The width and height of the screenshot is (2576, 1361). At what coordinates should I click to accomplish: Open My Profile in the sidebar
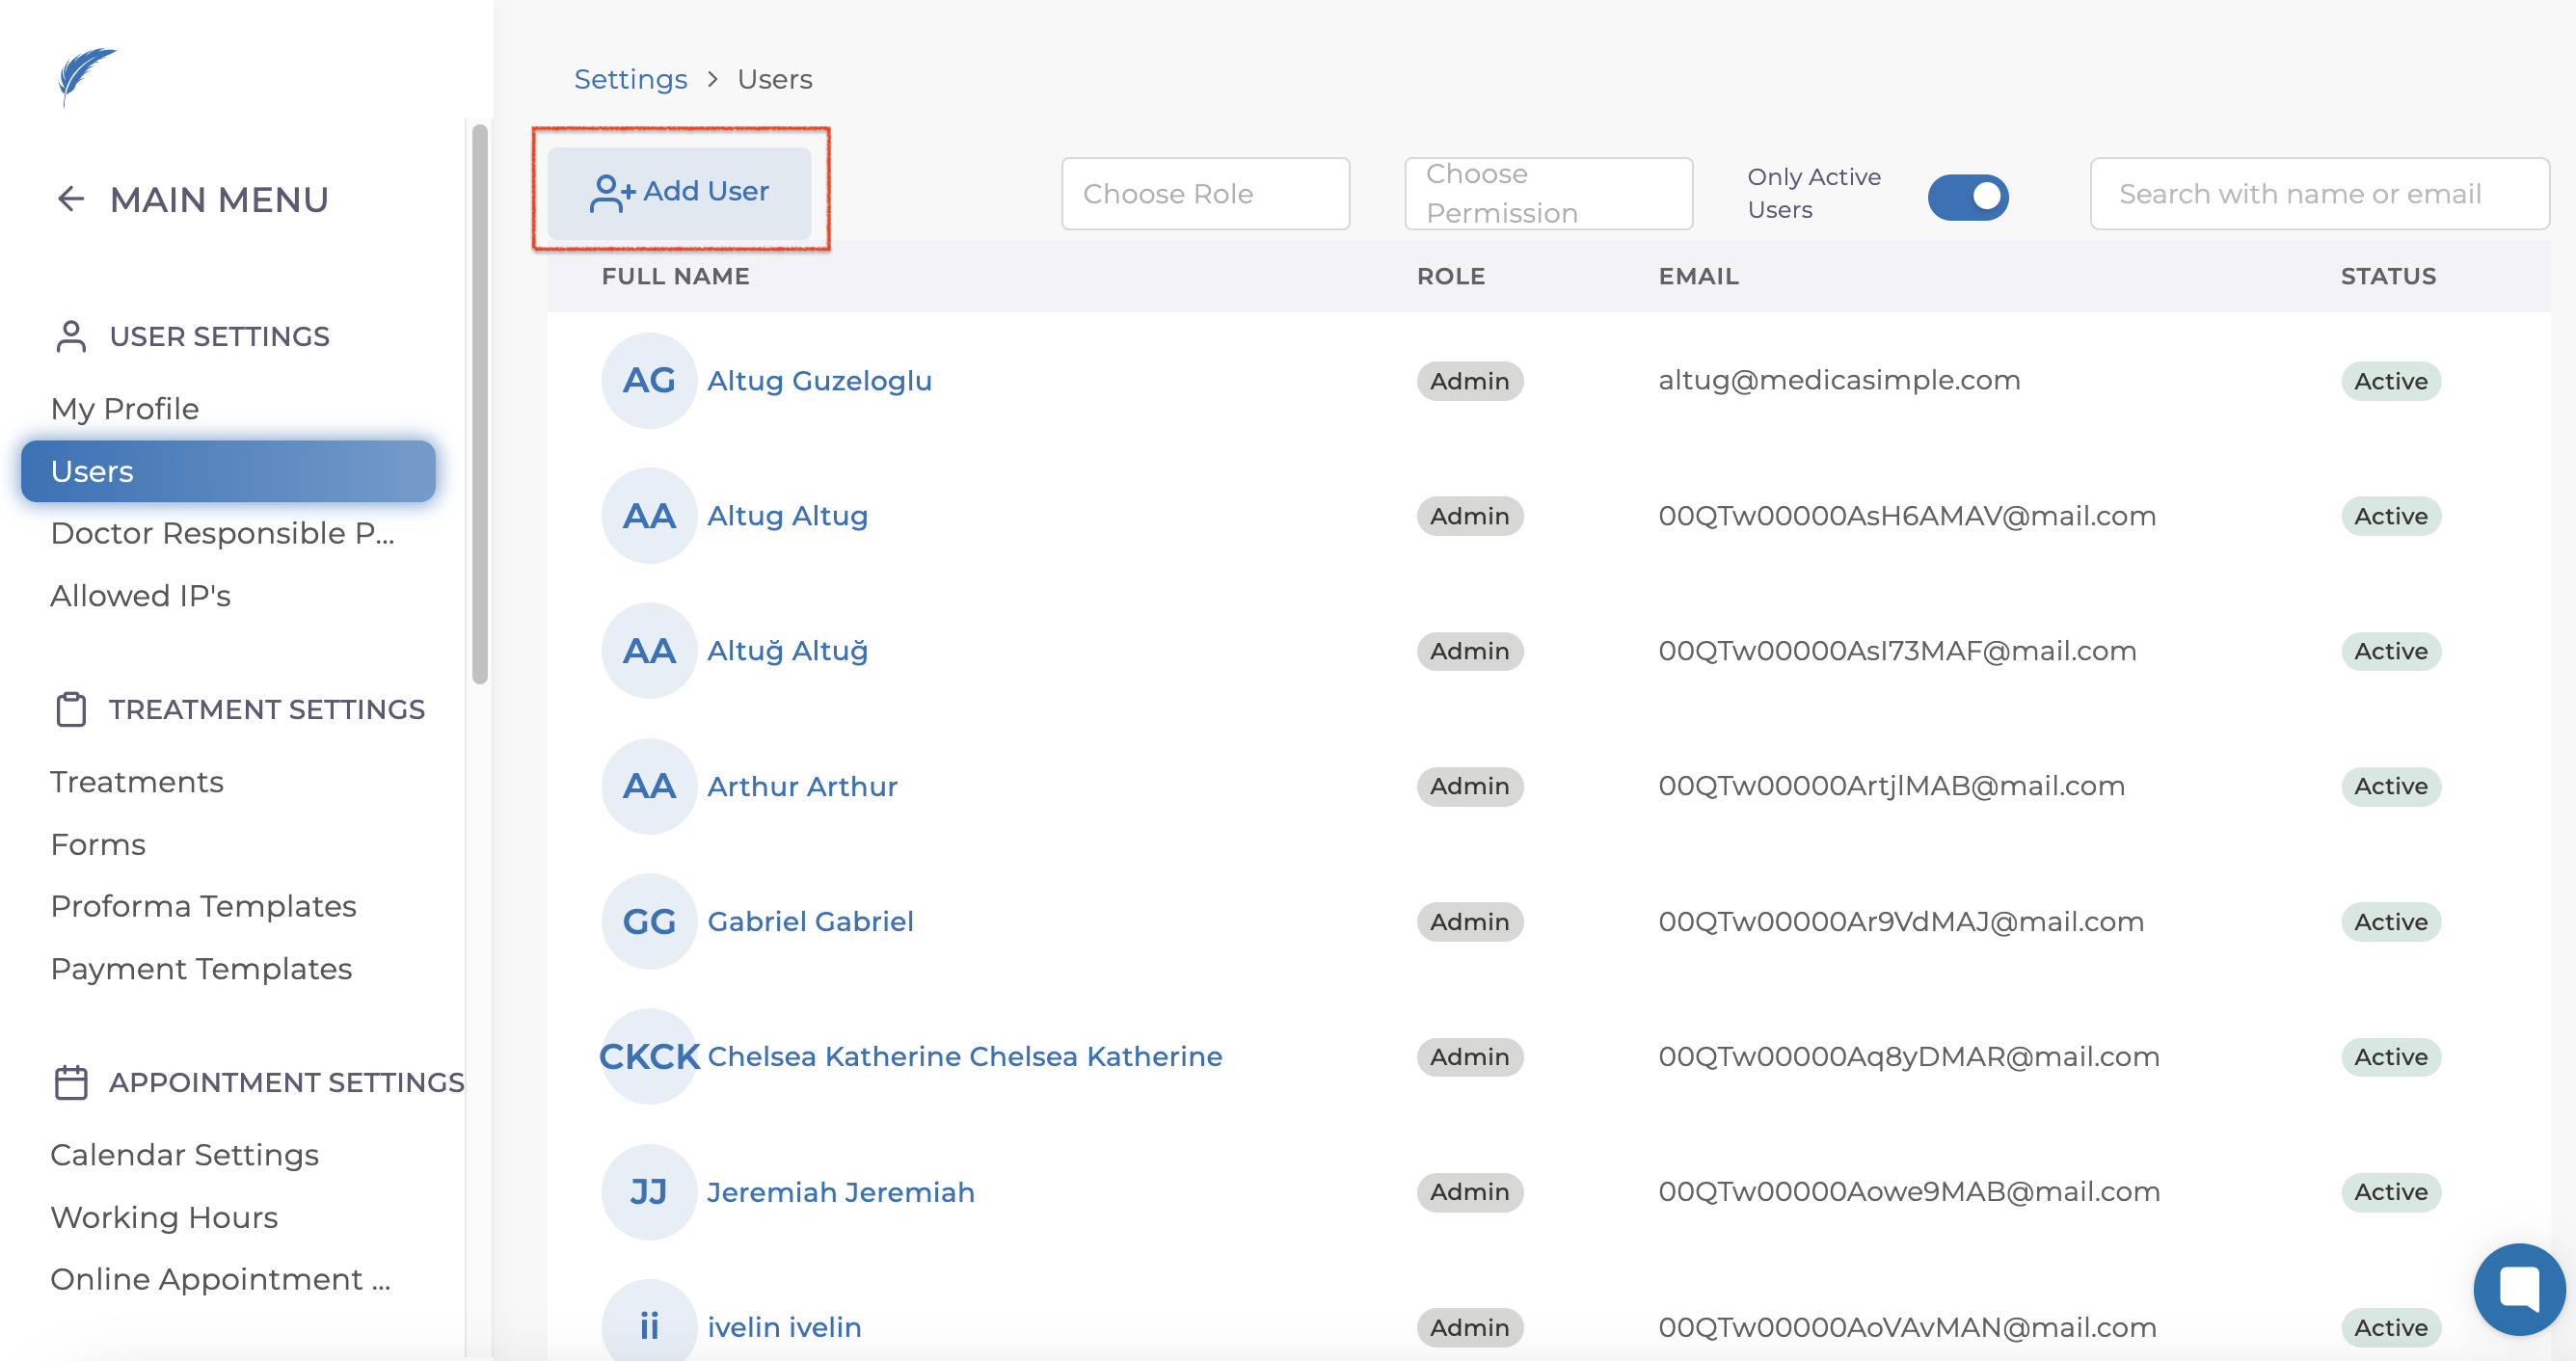pos(125,408)
